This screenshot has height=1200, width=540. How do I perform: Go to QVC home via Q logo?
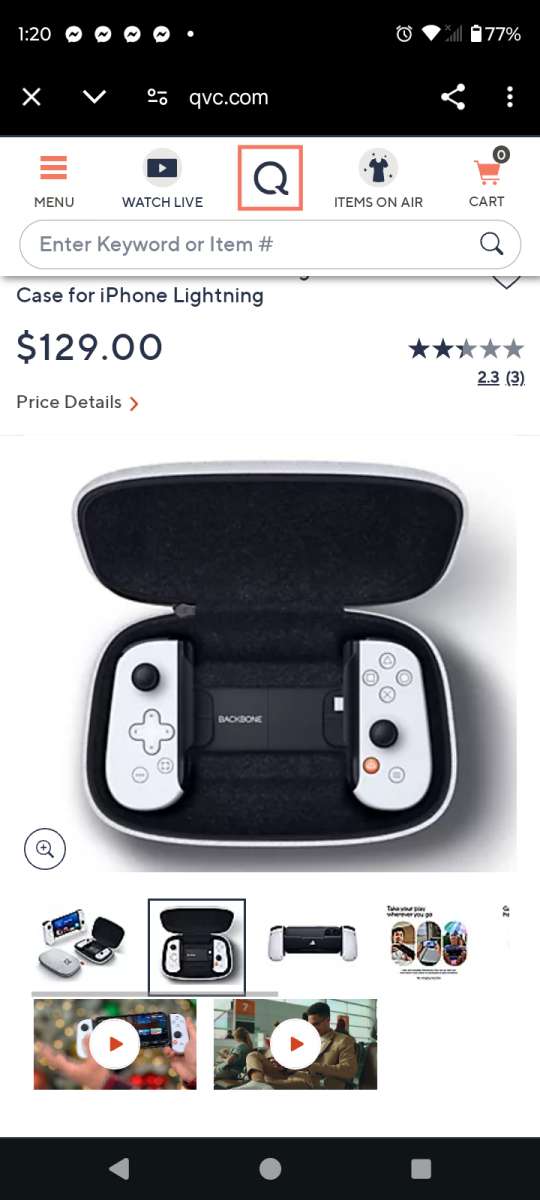pyautogui.click(x=270, y=178)
